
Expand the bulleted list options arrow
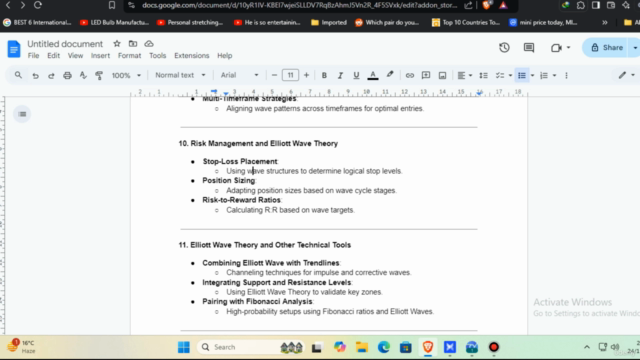click(532, 76)
